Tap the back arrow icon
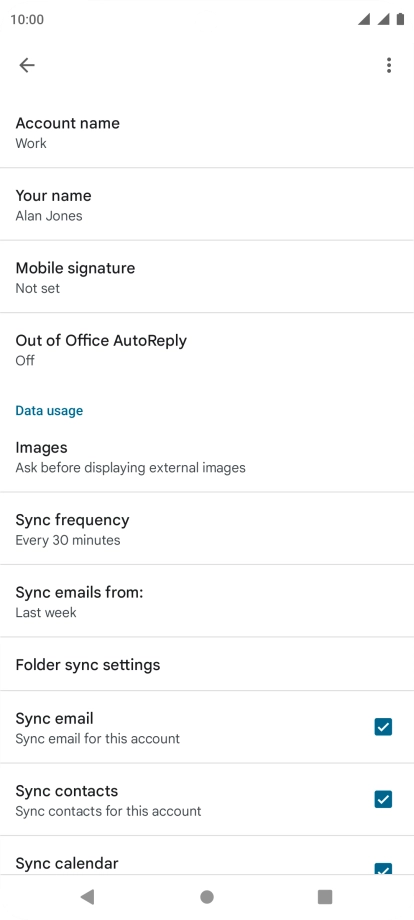 pos(27,65)
